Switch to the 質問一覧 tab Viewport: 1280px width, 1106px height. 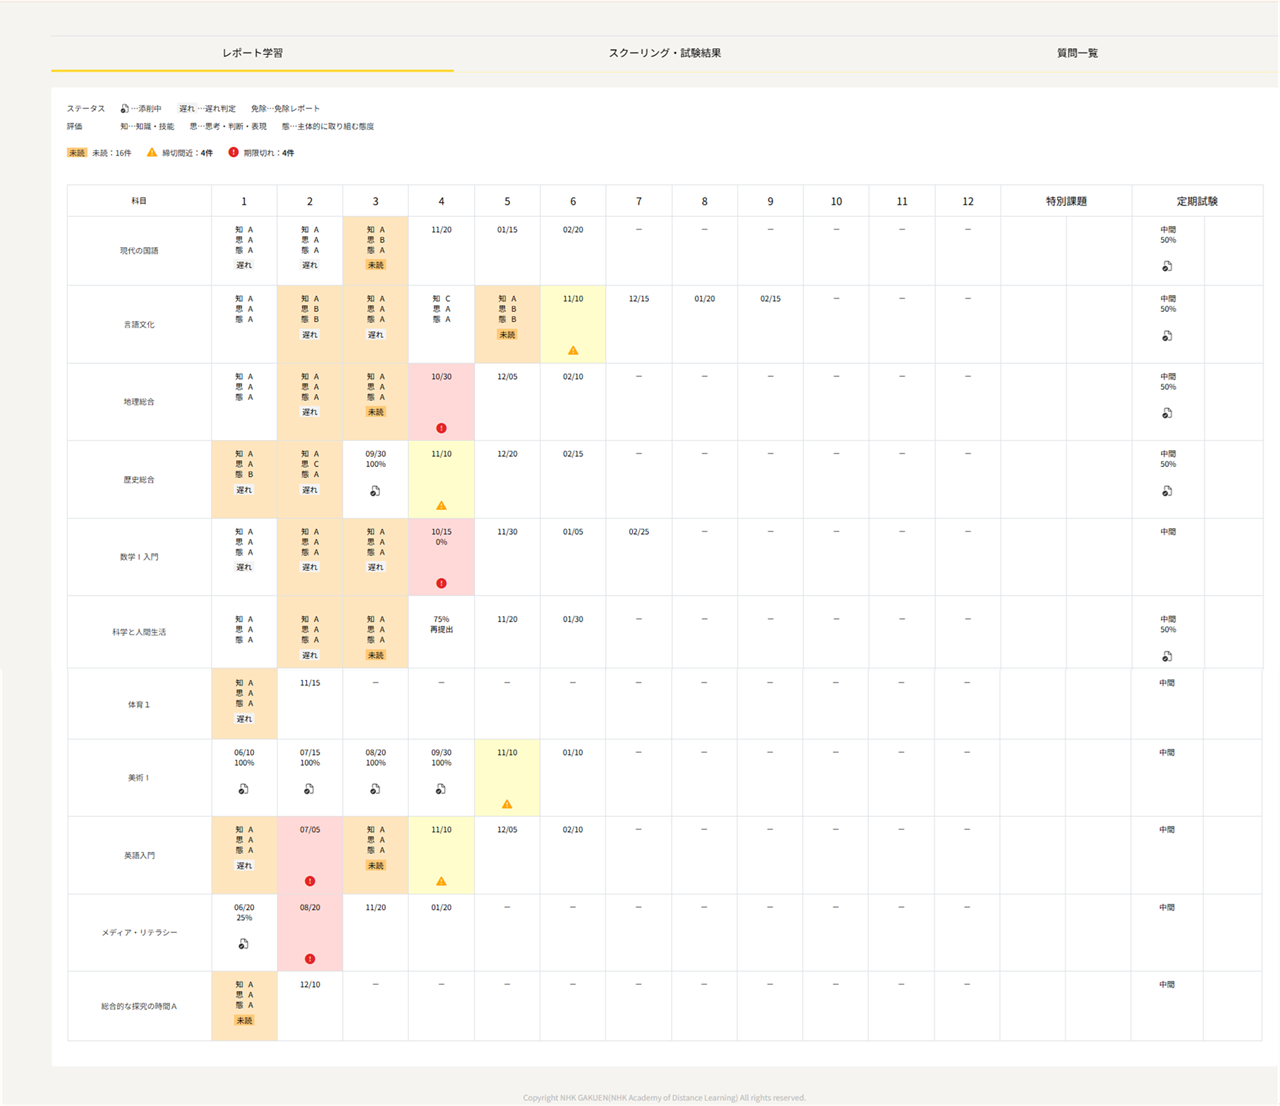coord(1077,53)
